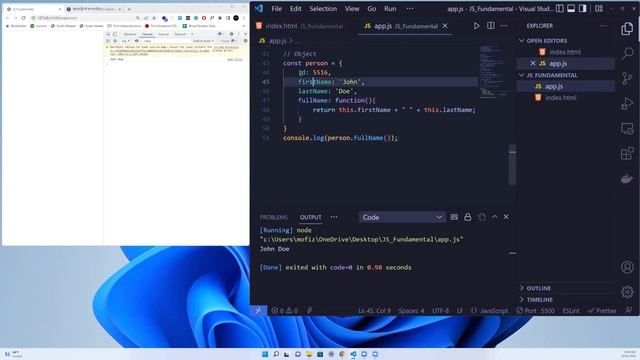Show more panel tabs ellipsis
The height and width of the screenshot is (360, 640).
pos(334,217)
